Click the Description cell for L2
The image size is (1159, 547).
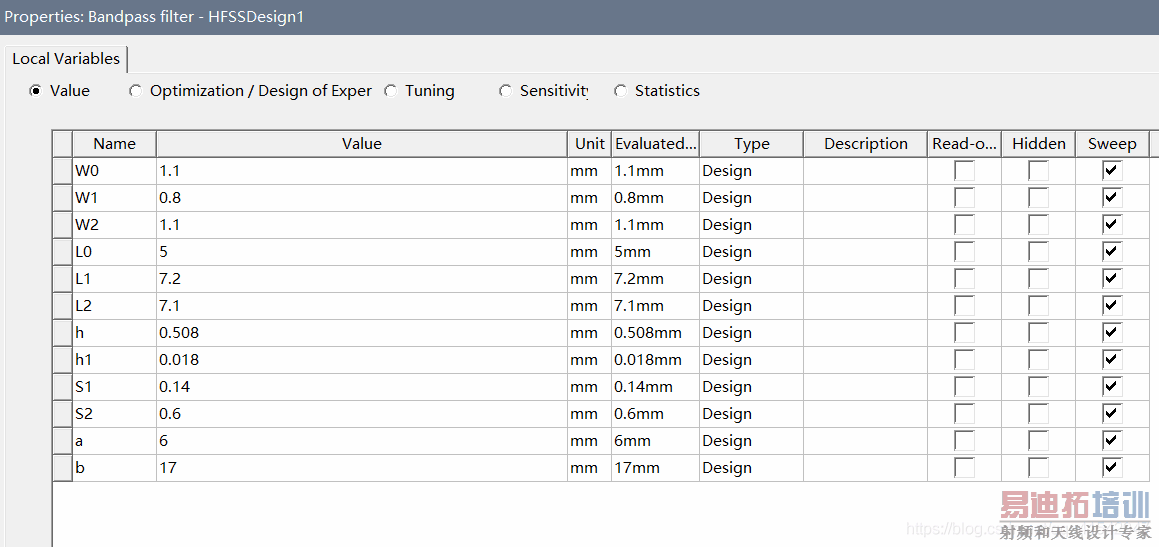tap(865, 306)
